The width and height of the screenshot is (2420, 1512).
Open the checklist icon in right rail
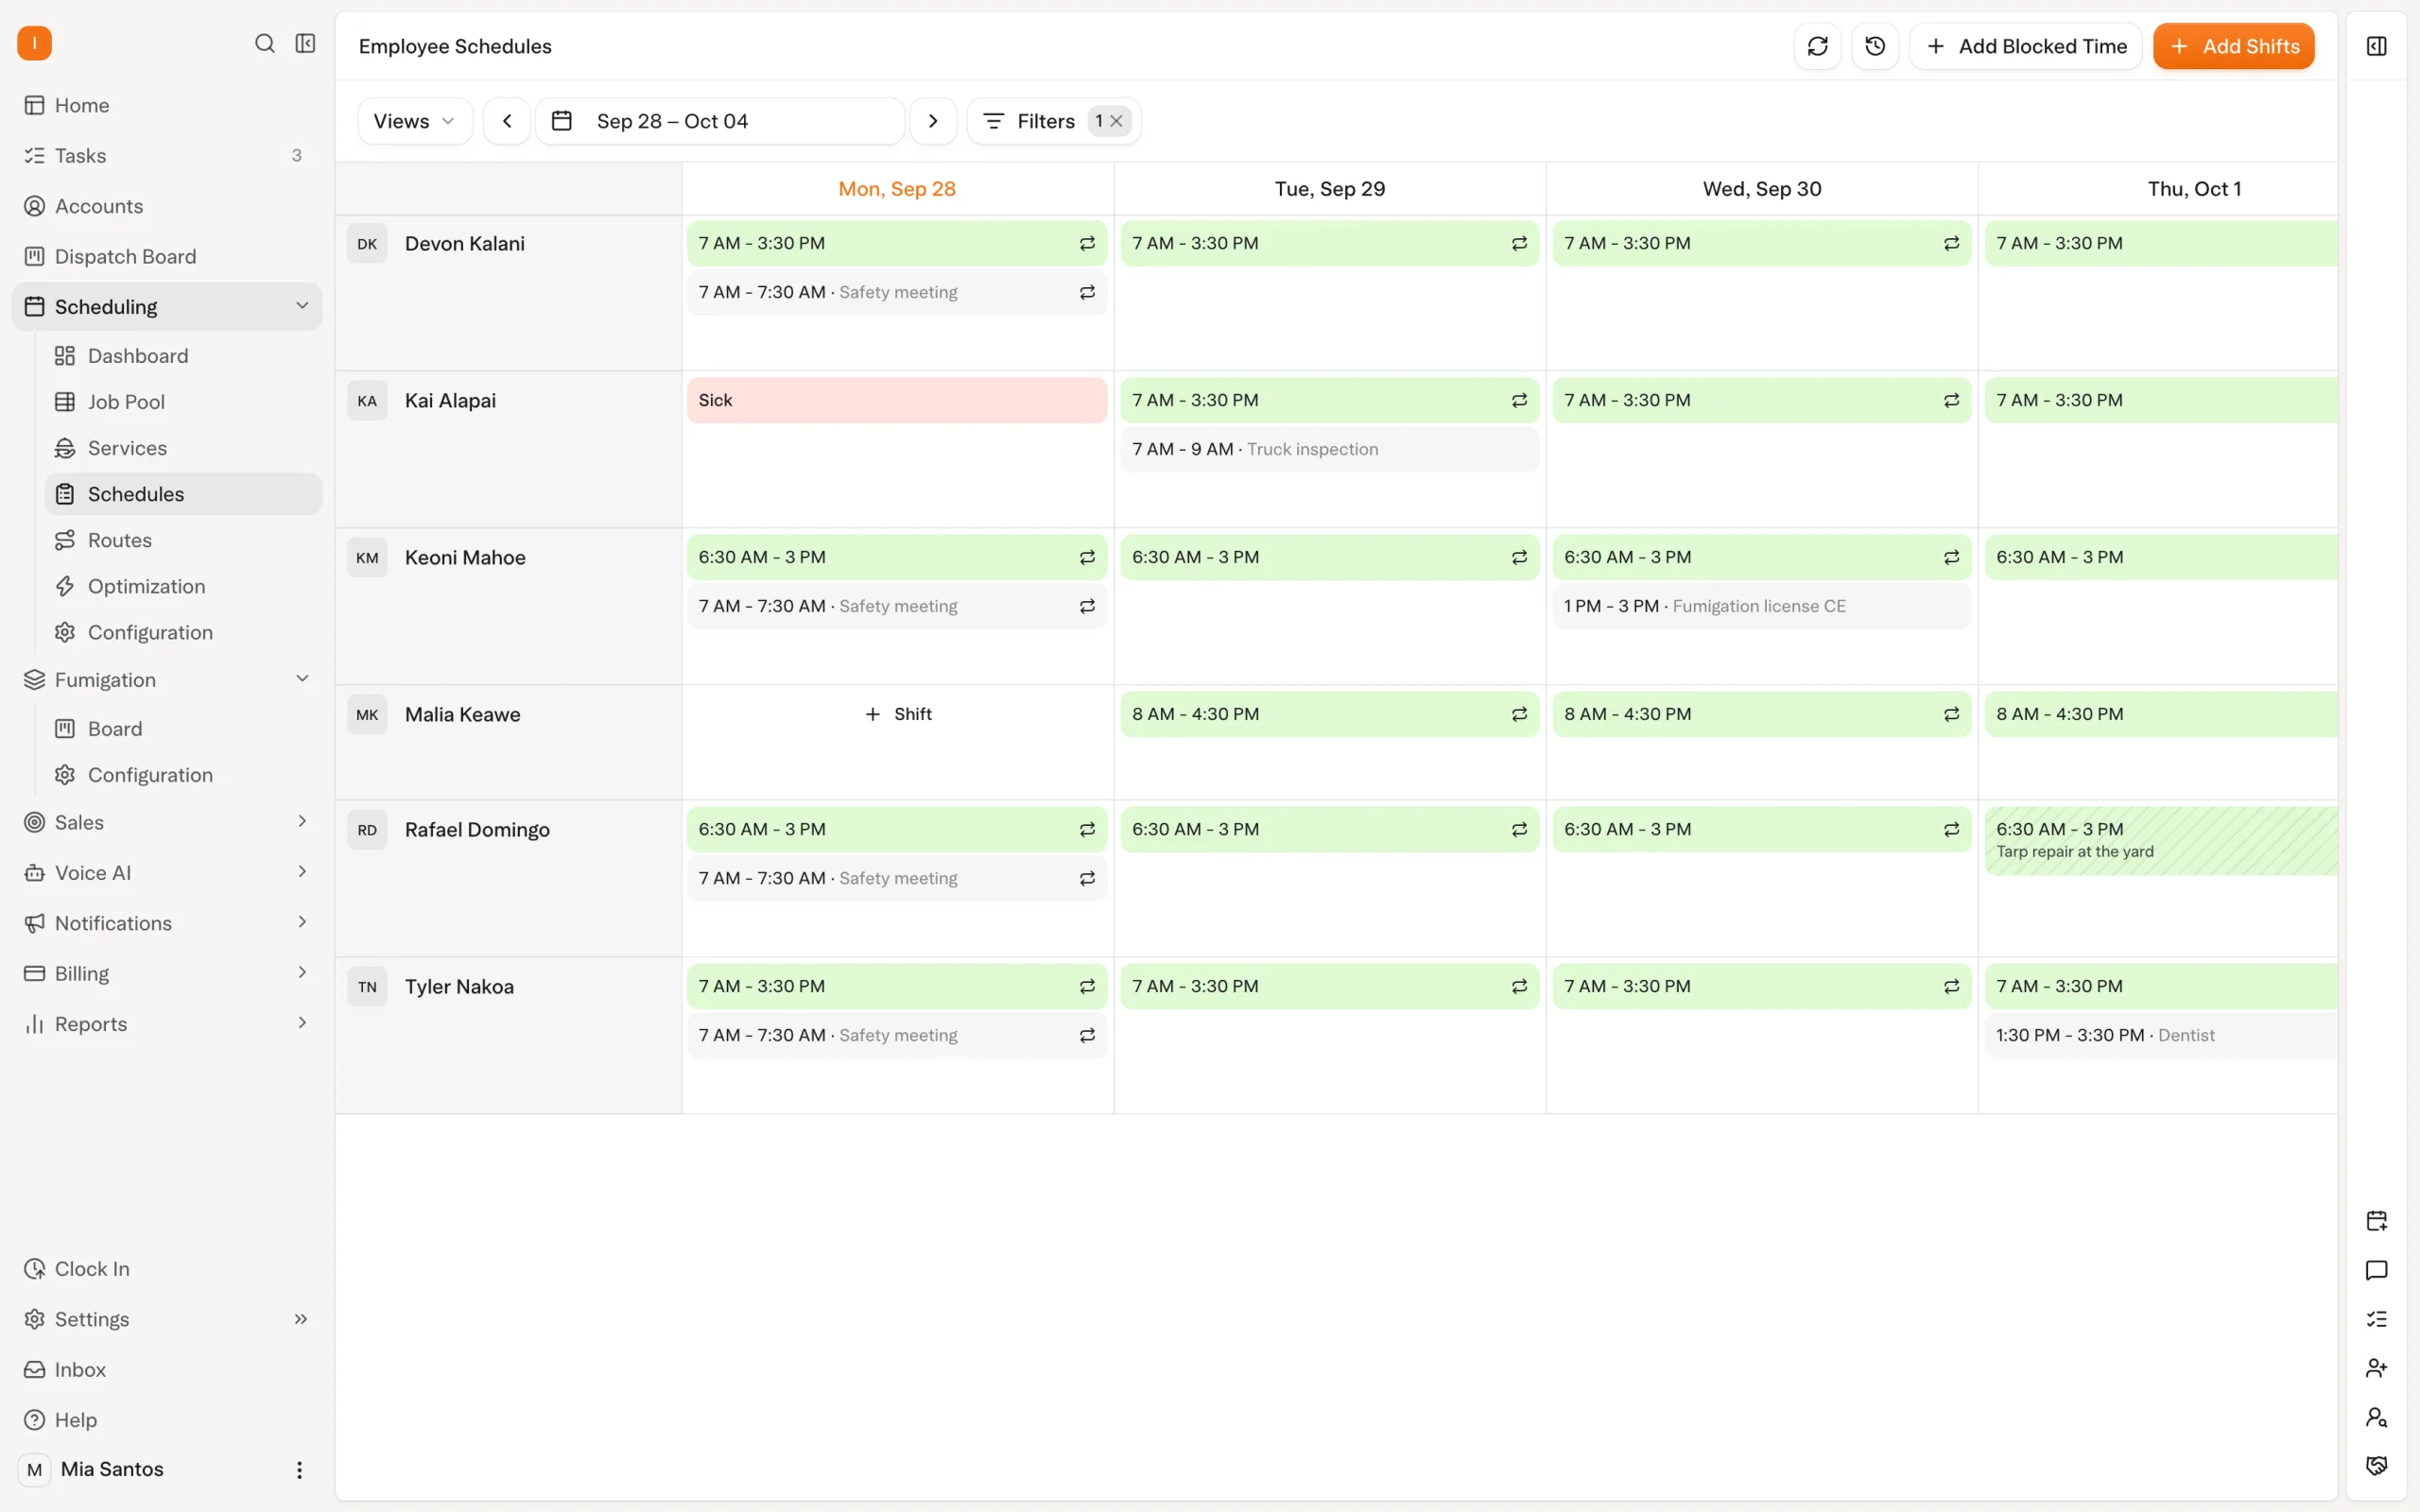click(2376, 1319)
